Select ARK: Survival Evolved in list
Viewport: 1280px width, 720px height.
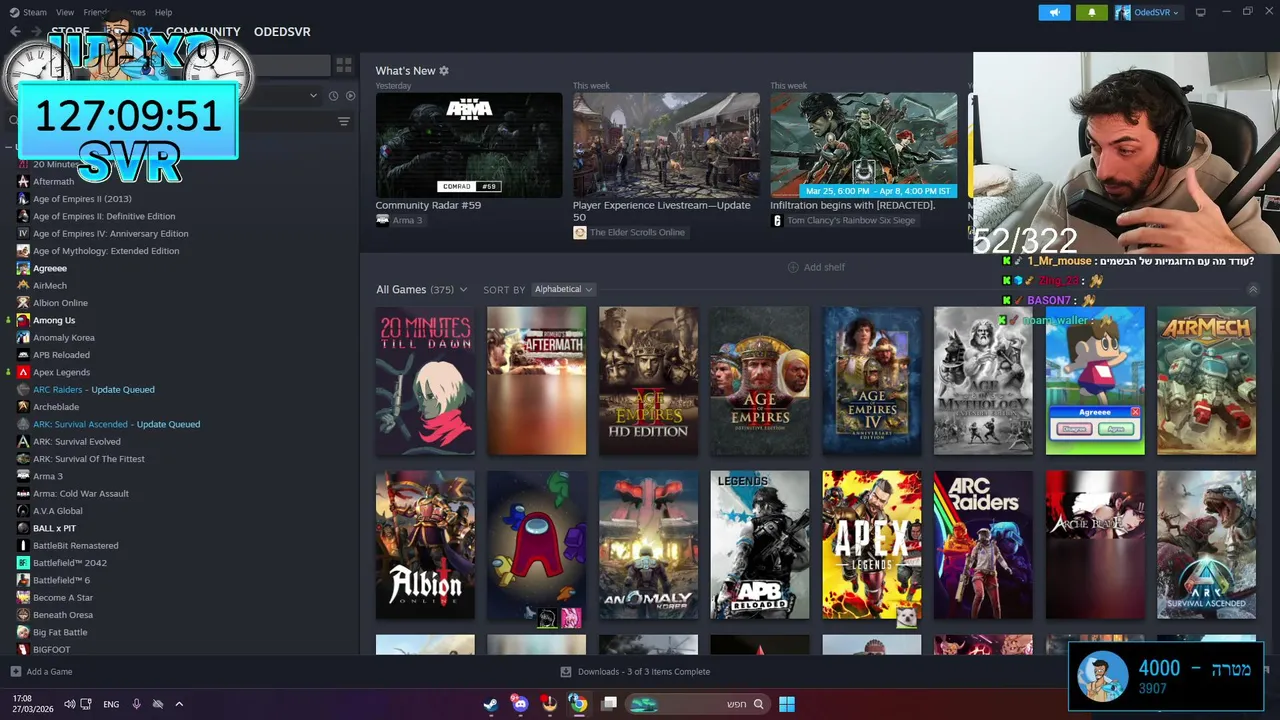pos(77,441)
